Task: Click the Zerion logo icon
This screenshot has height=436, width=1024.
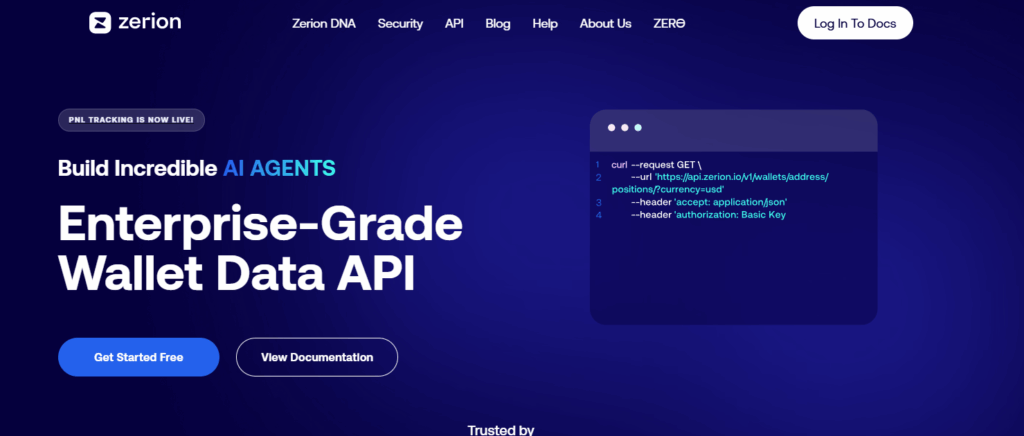Action: pos(100,23)
